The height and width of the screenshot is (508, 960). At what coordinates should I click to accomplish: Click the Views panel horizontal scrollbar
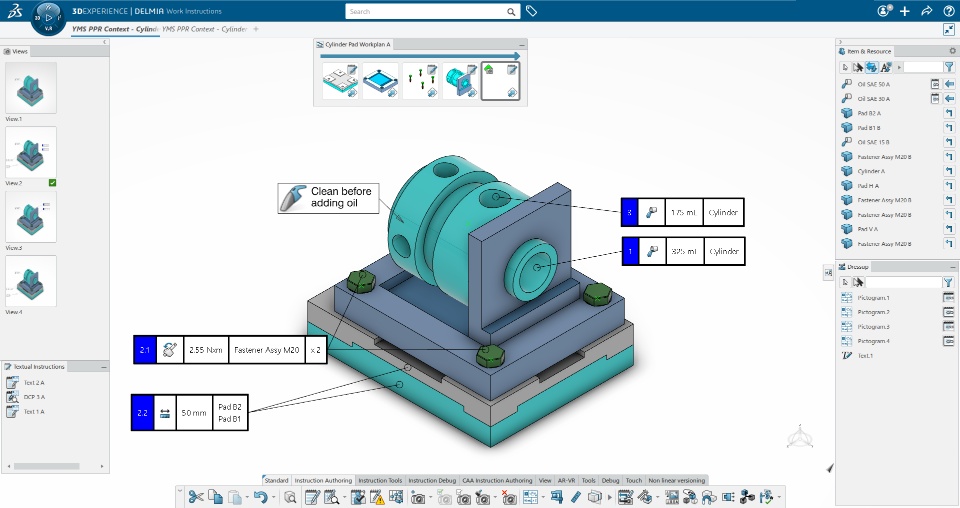[x=47, y=466]
